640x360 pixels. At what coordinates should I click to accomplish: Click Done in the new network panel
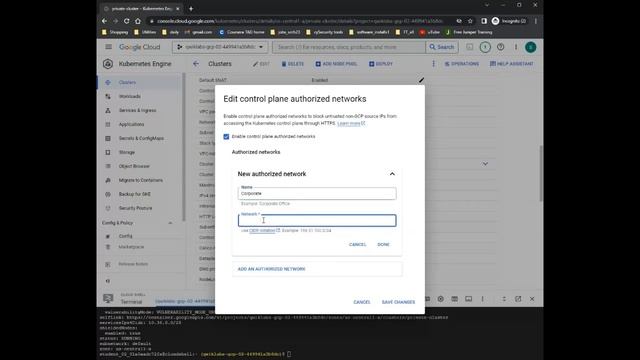click(383, 244)
